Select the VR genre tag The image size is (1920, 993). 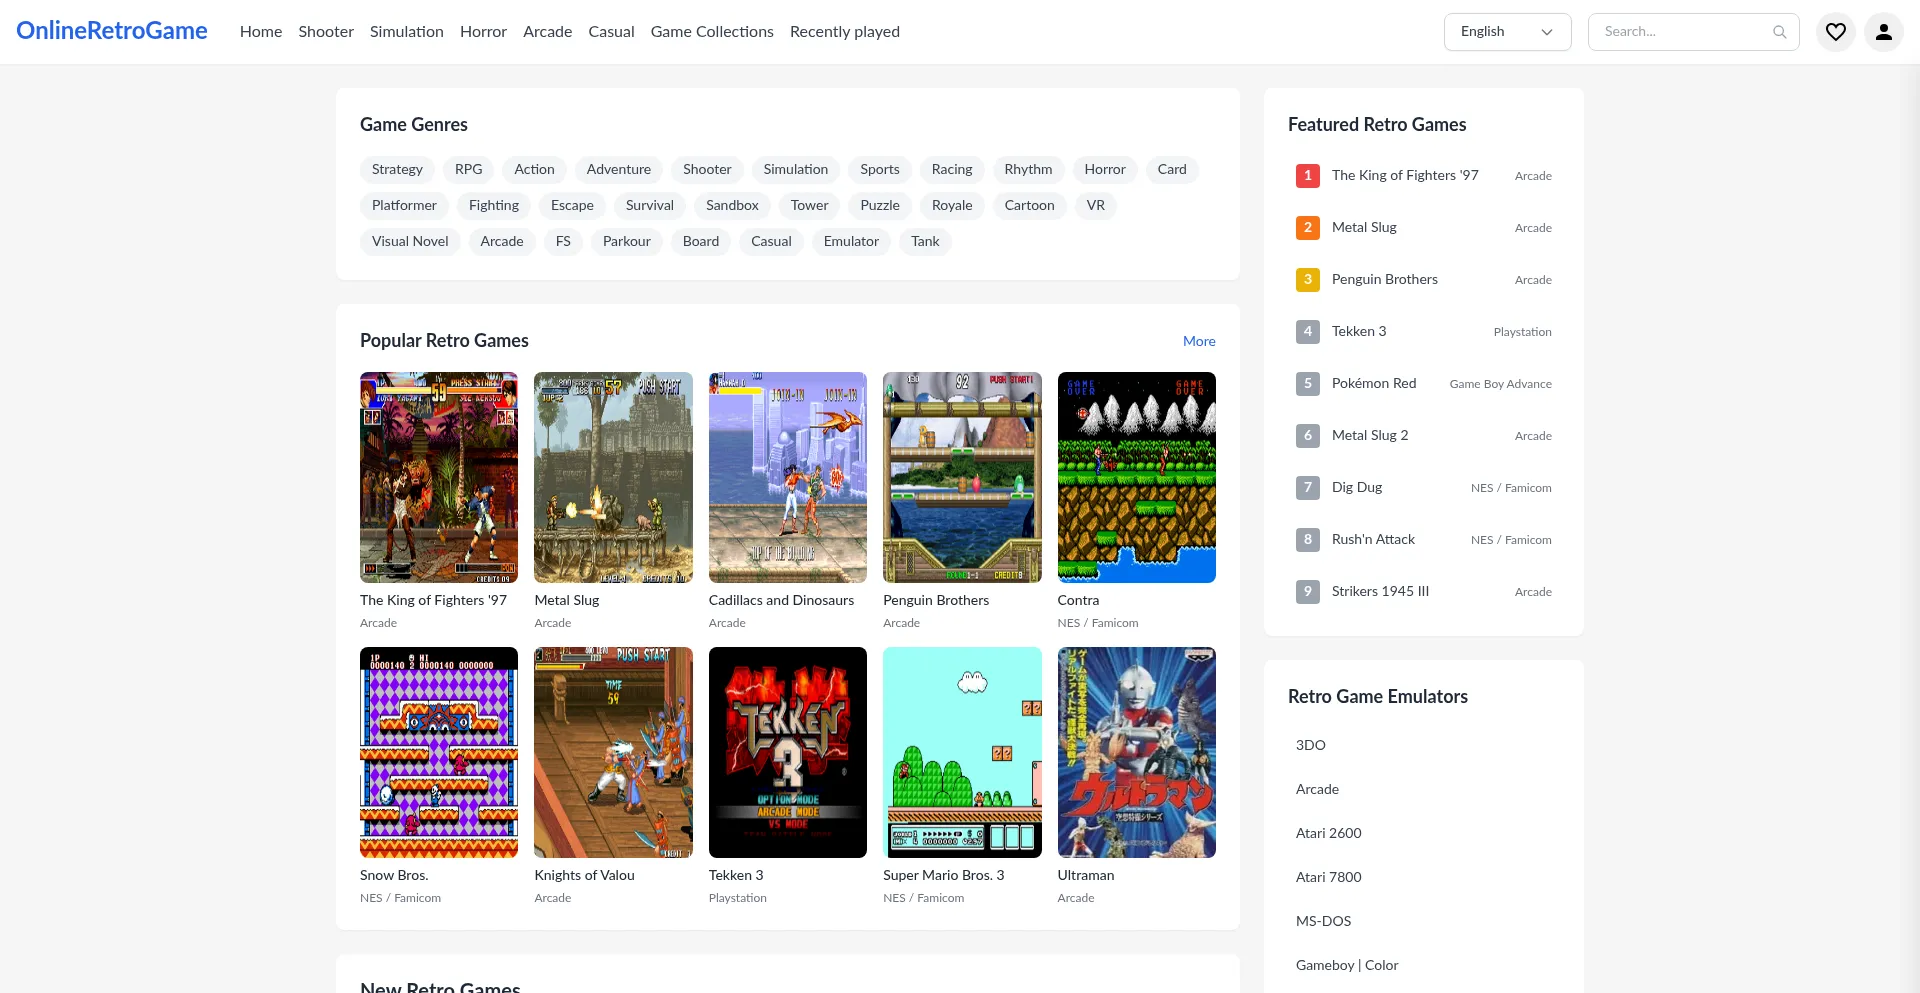1096,206
